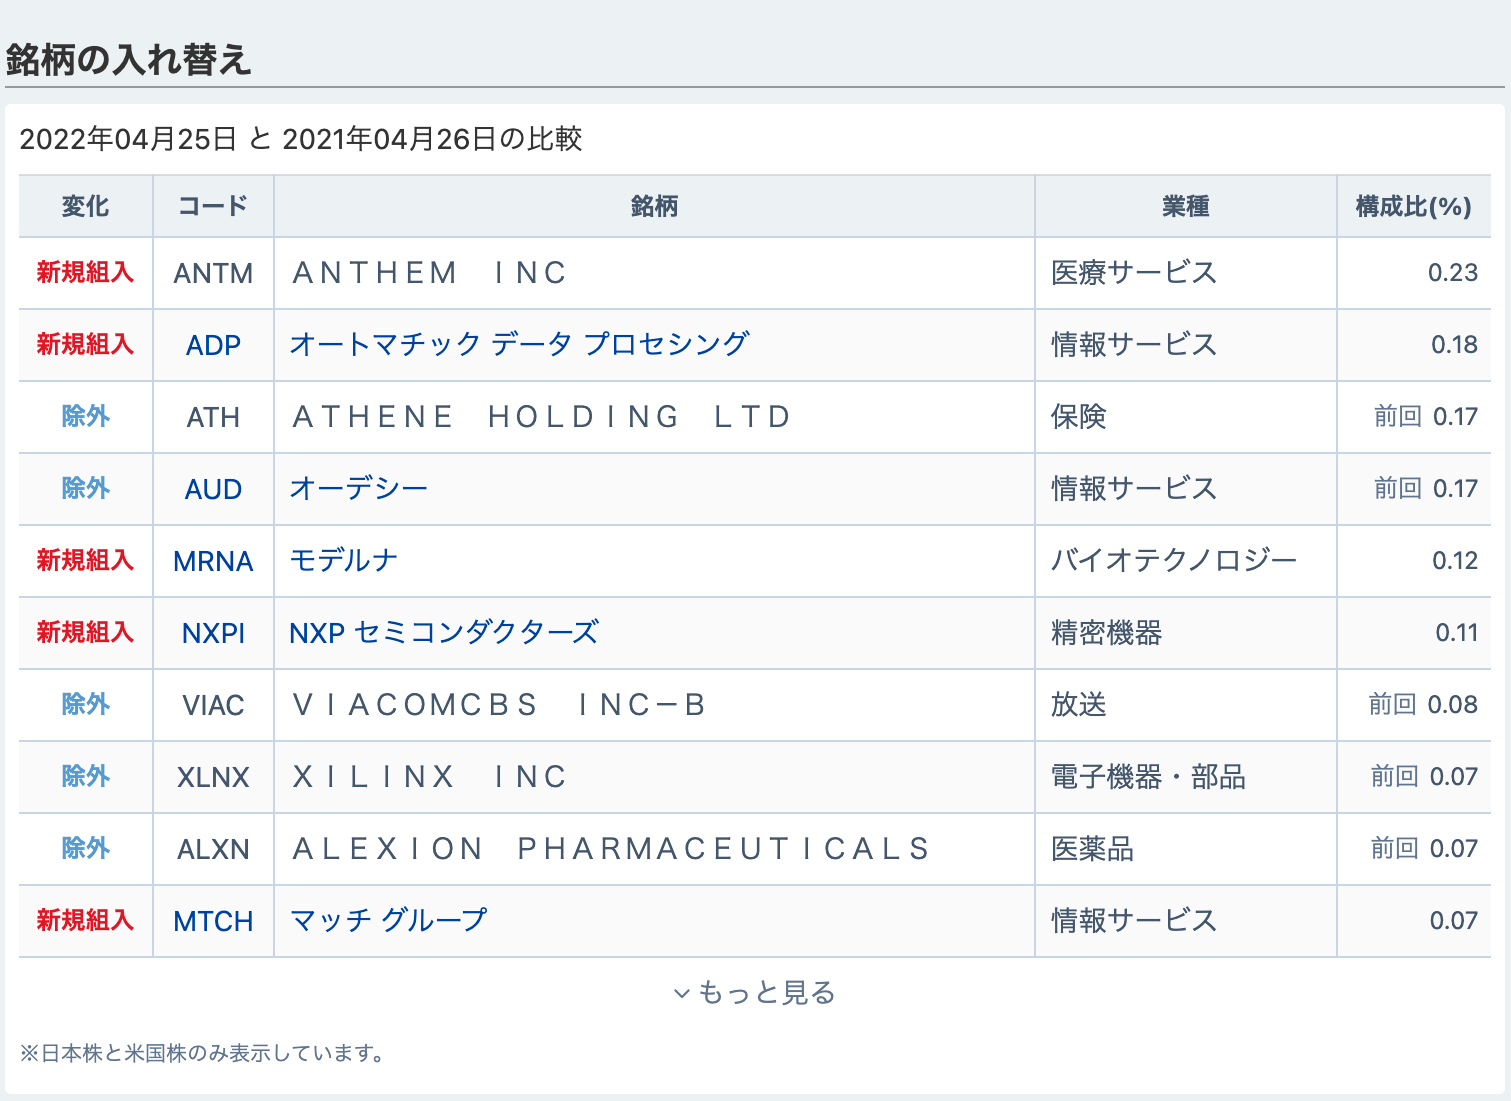Click the 新規組入 label for モデルナ
This screenshot has height=1101, width=1511.
(x=85, y=560)
